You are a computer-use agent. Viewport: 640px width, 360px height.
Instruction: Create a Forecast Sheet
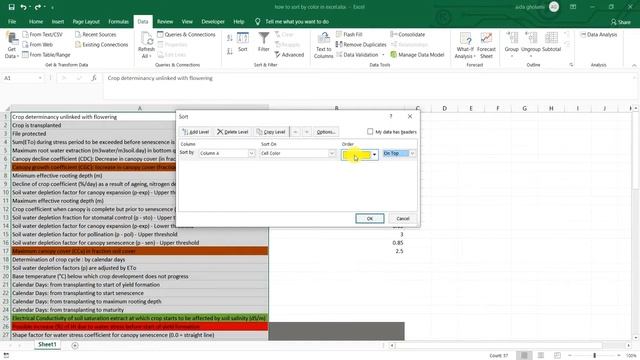(486, 45)
